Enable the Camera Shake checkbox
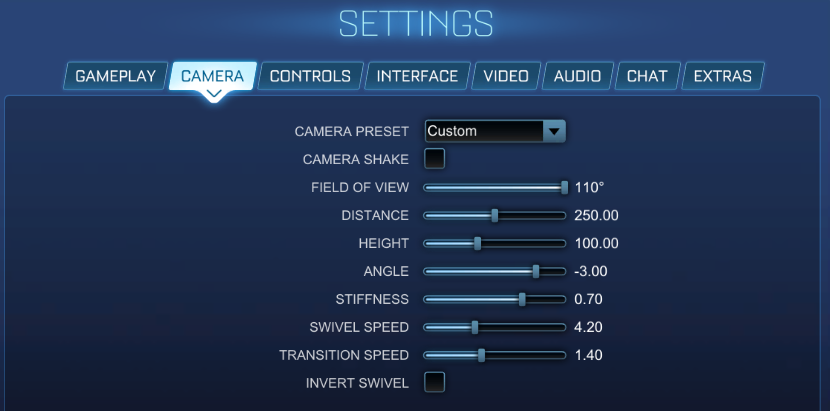Screen dimensions: 830x411 click(435, 159)
